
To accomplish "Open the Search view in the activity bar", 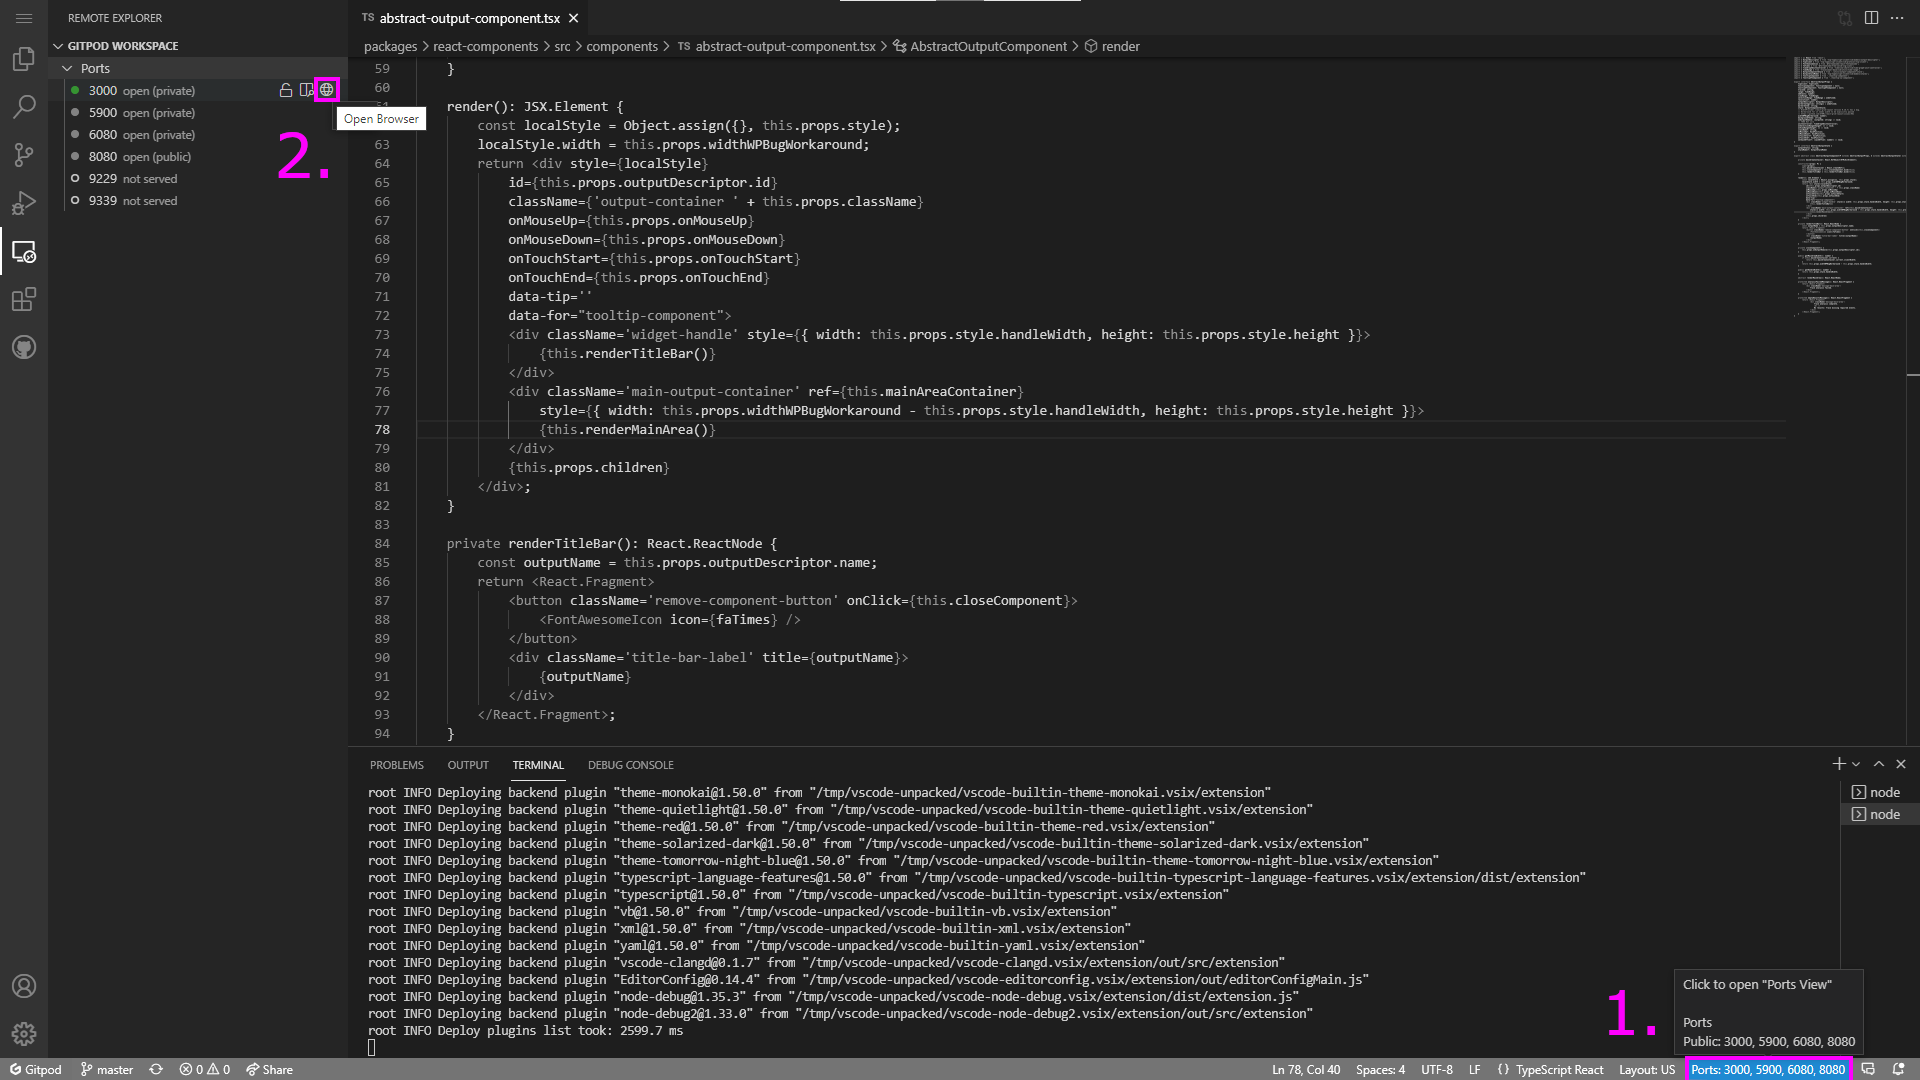I will (24, 106).
